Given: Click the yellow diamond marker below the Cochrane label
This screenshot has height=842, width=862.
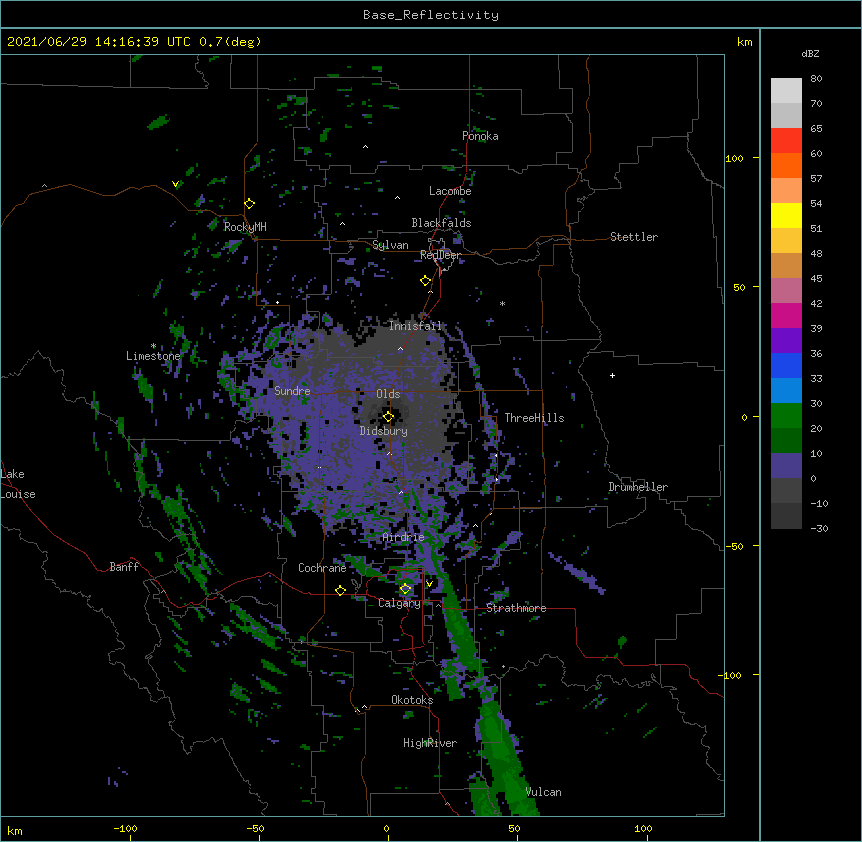Looking at the screenshot, I should click(340, 590).
